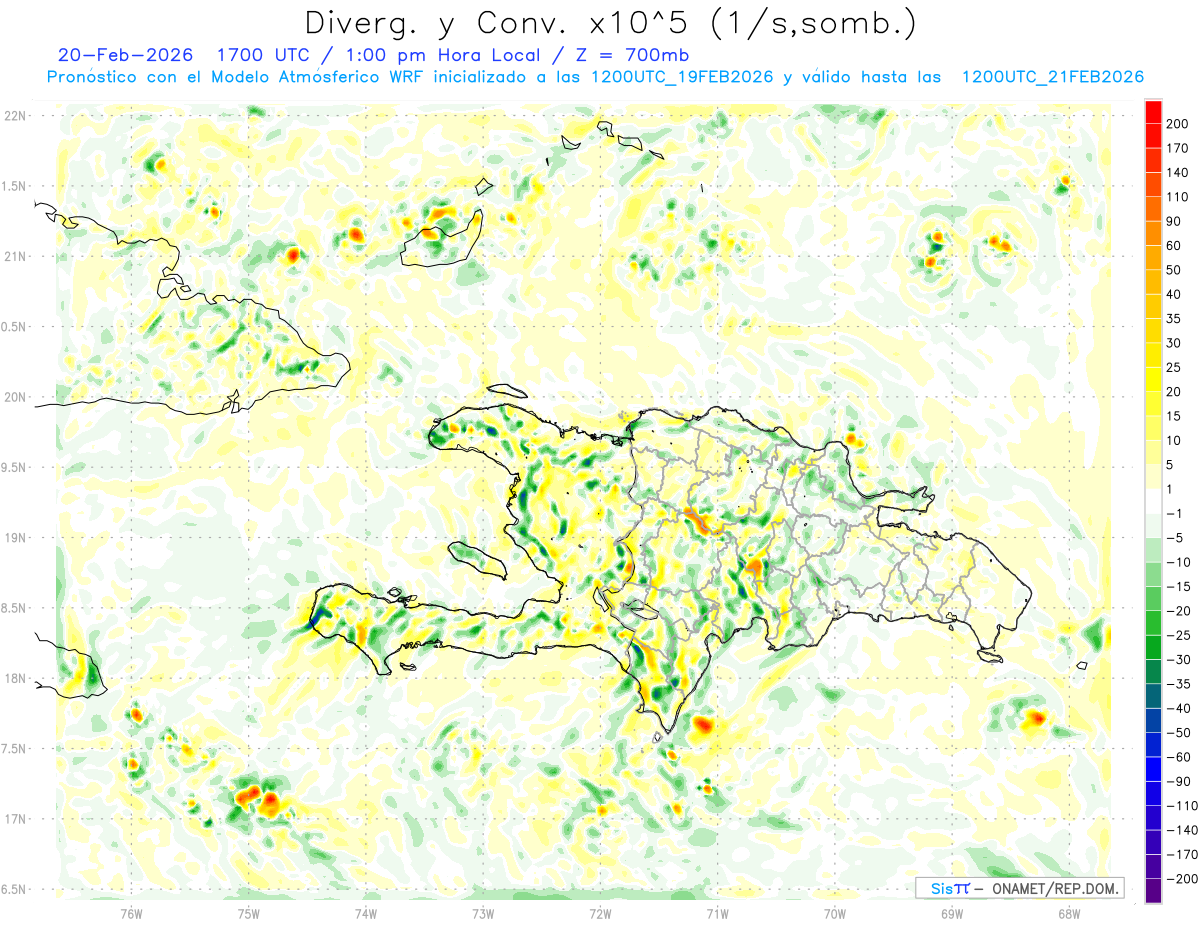Click the colorbar value '-140'

tap(1182, 830)
